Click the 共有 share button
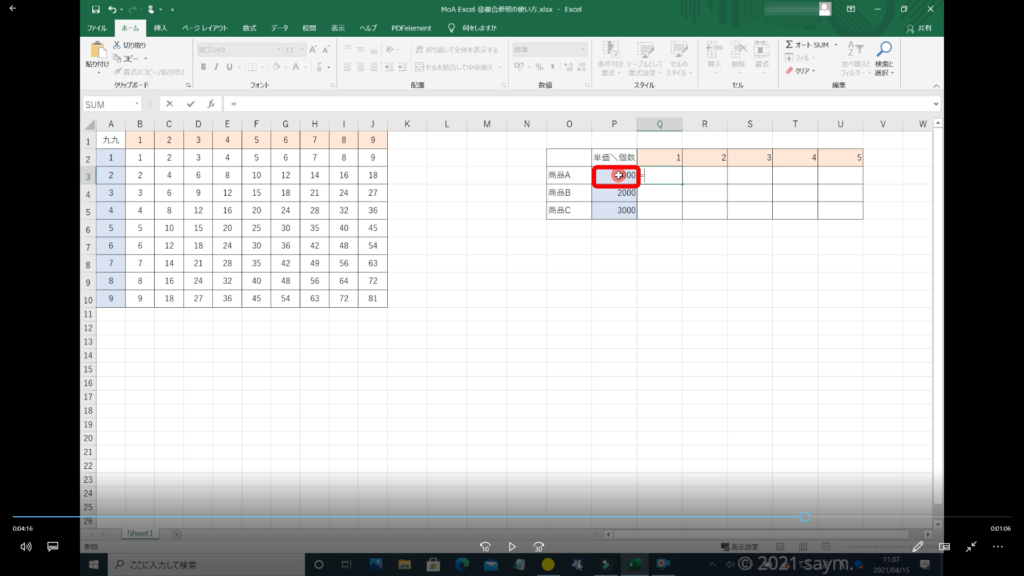 [x=918, y=29]
